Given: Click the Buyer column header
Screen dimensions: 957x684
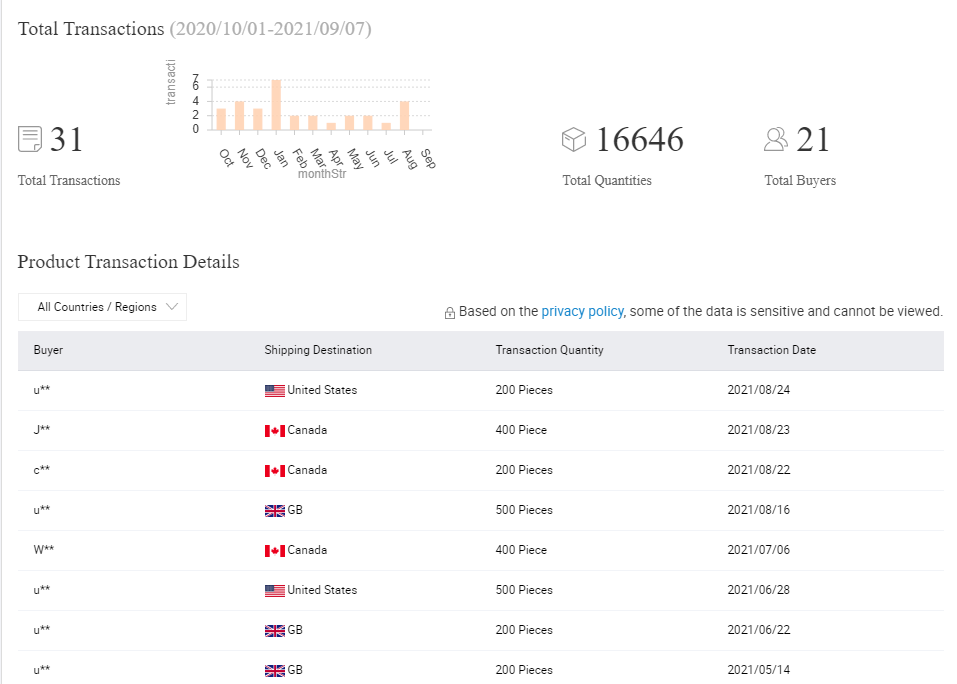Looking at the screenshot, I should 48,350.
